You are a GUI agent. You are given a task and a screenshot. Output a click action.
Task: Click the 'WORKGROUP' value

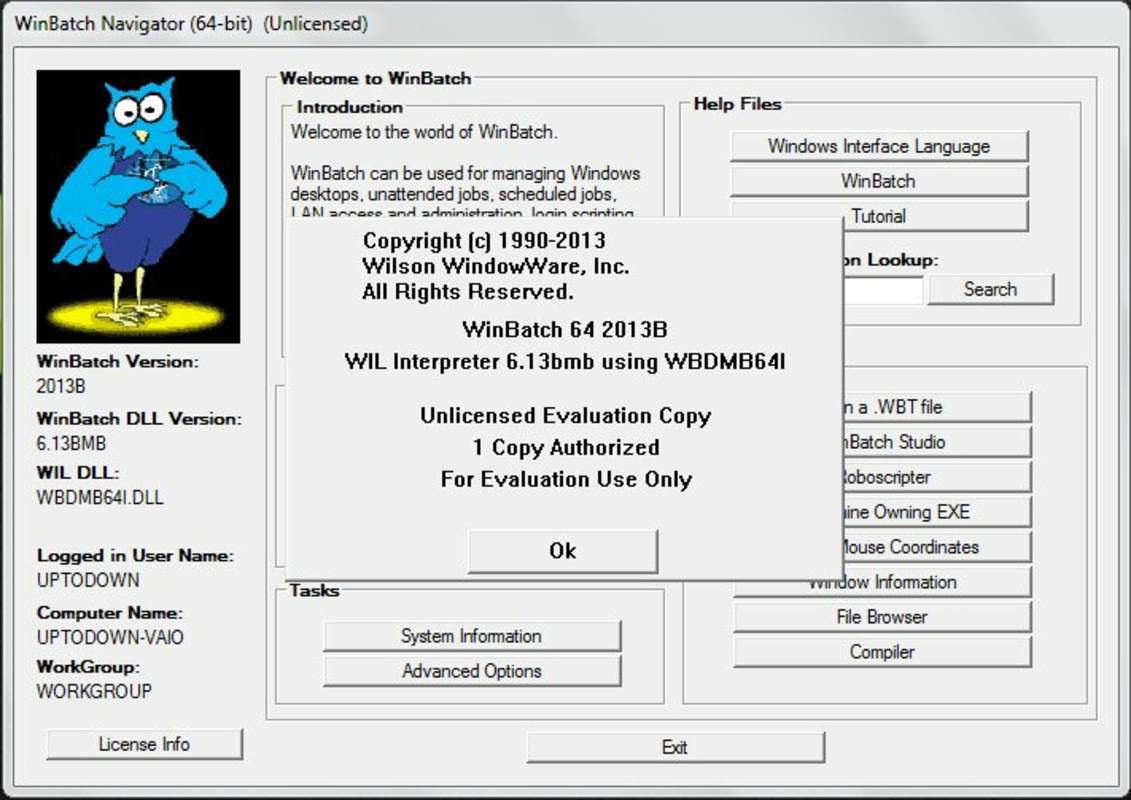pos(94,691)
